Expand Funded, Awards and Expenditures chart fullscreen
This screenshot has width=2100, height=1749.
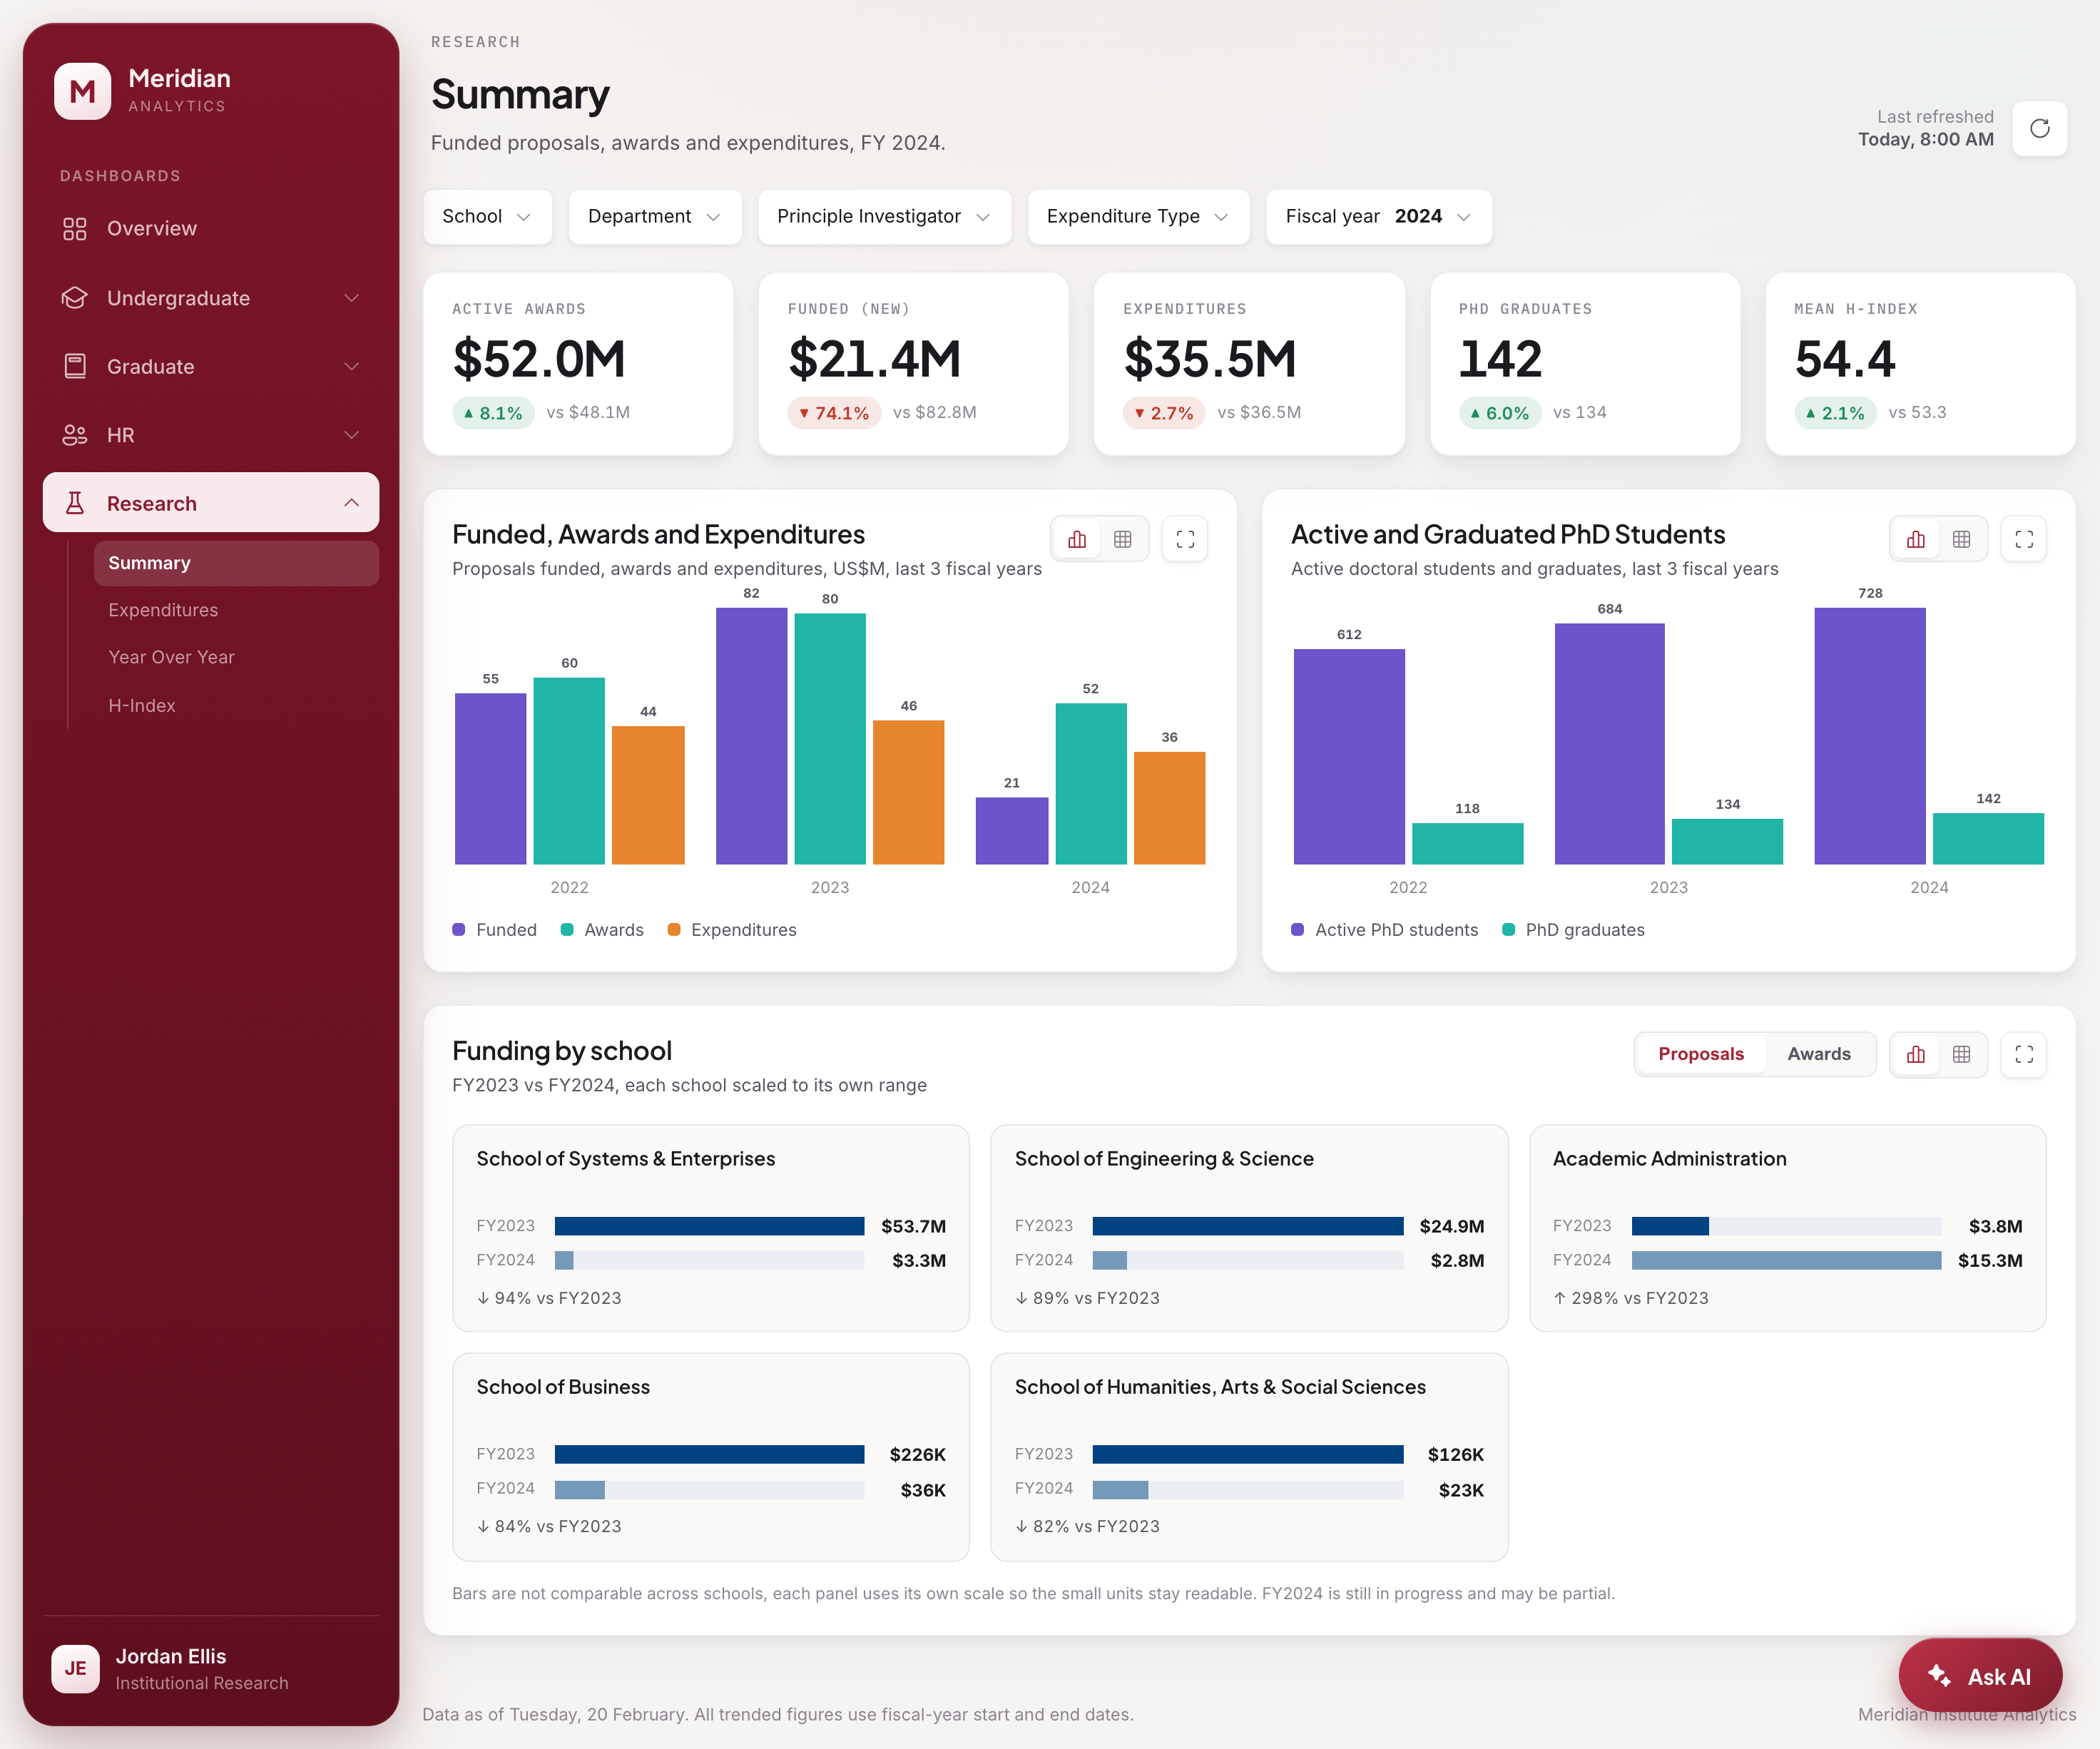[1185, 539]
